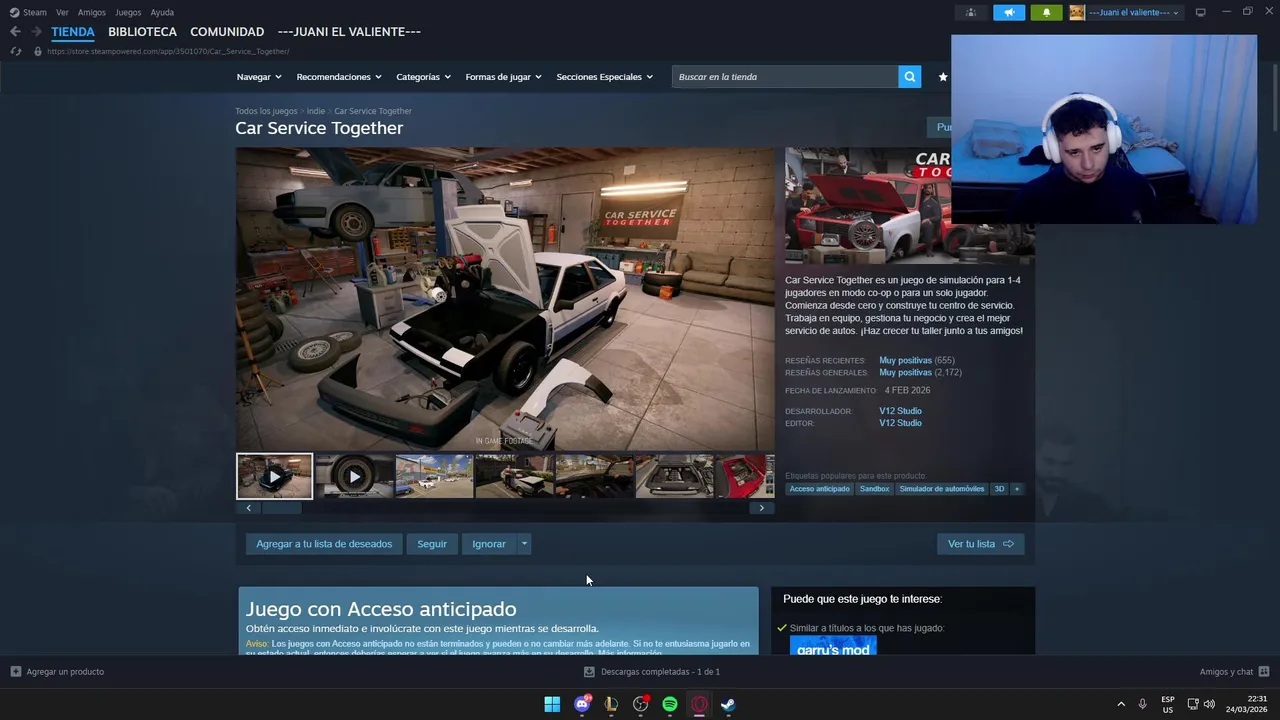Click the Indie breadcrumb link
Screen dimensions: 1280x720
point(316,111)
